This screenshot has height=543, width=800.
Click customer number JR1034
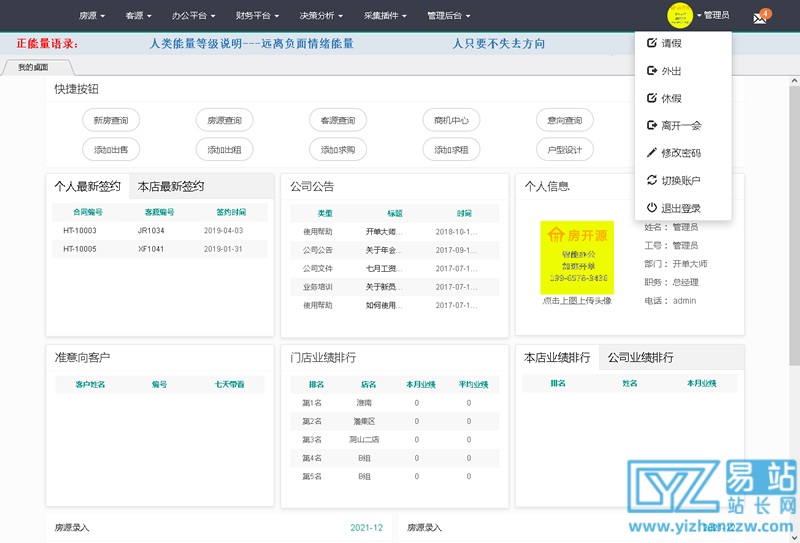point(151,231)
